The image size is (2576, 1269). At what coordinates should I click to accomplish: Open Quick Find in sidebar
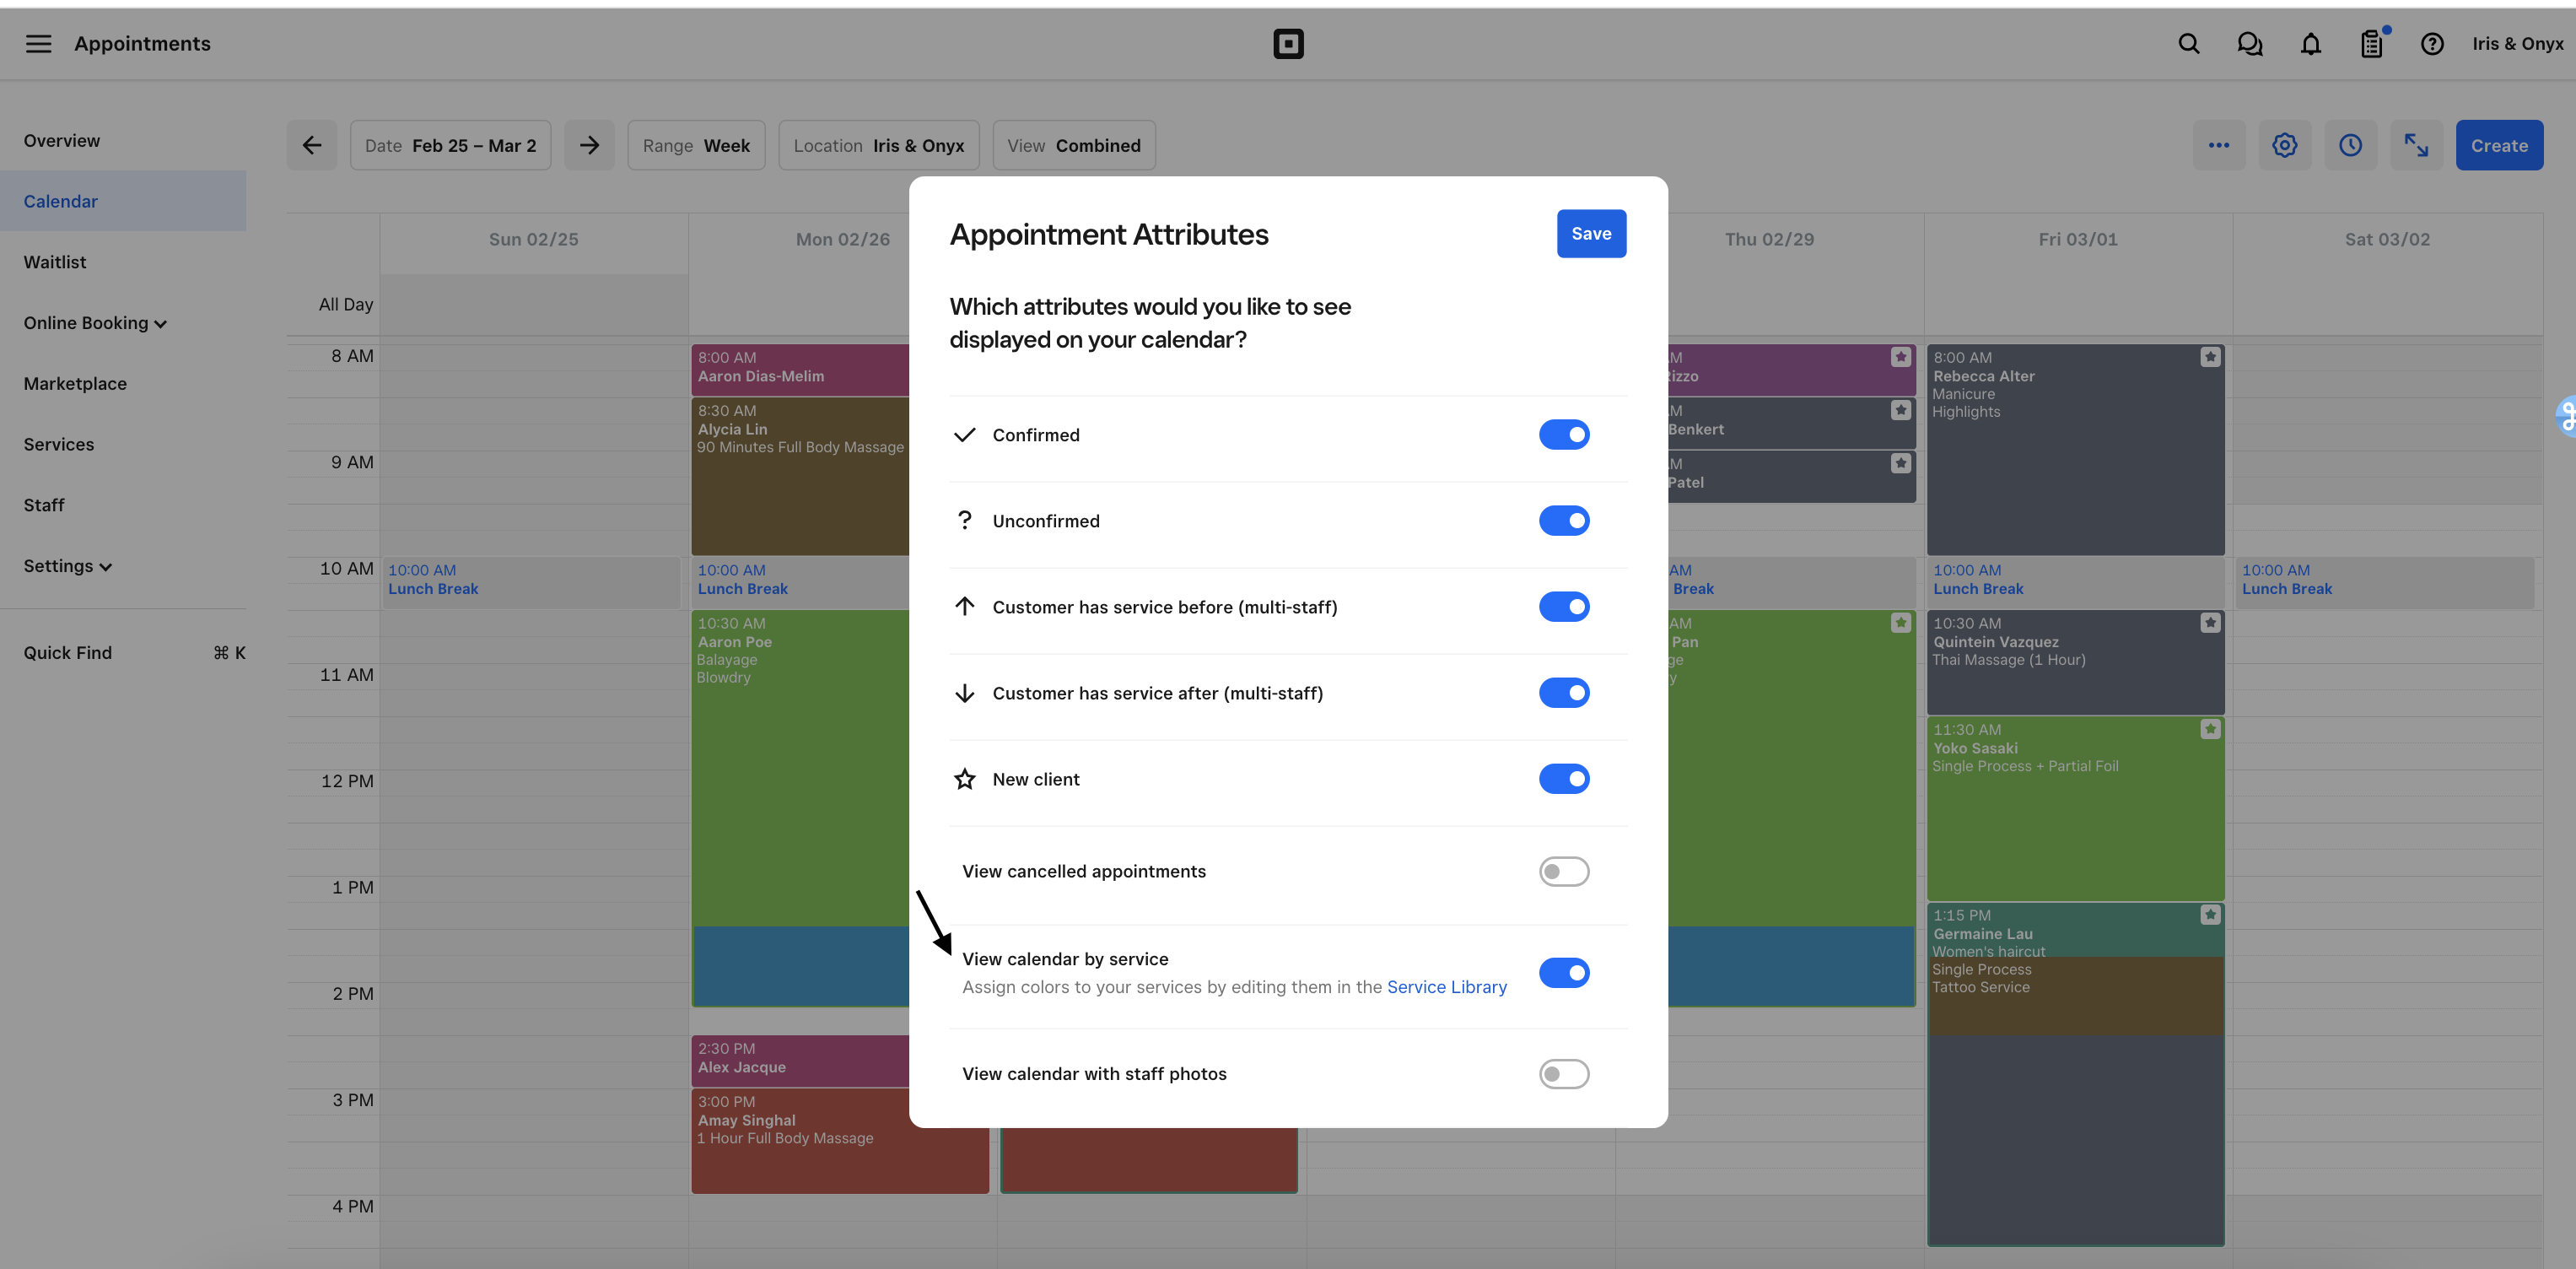(134, 653)
